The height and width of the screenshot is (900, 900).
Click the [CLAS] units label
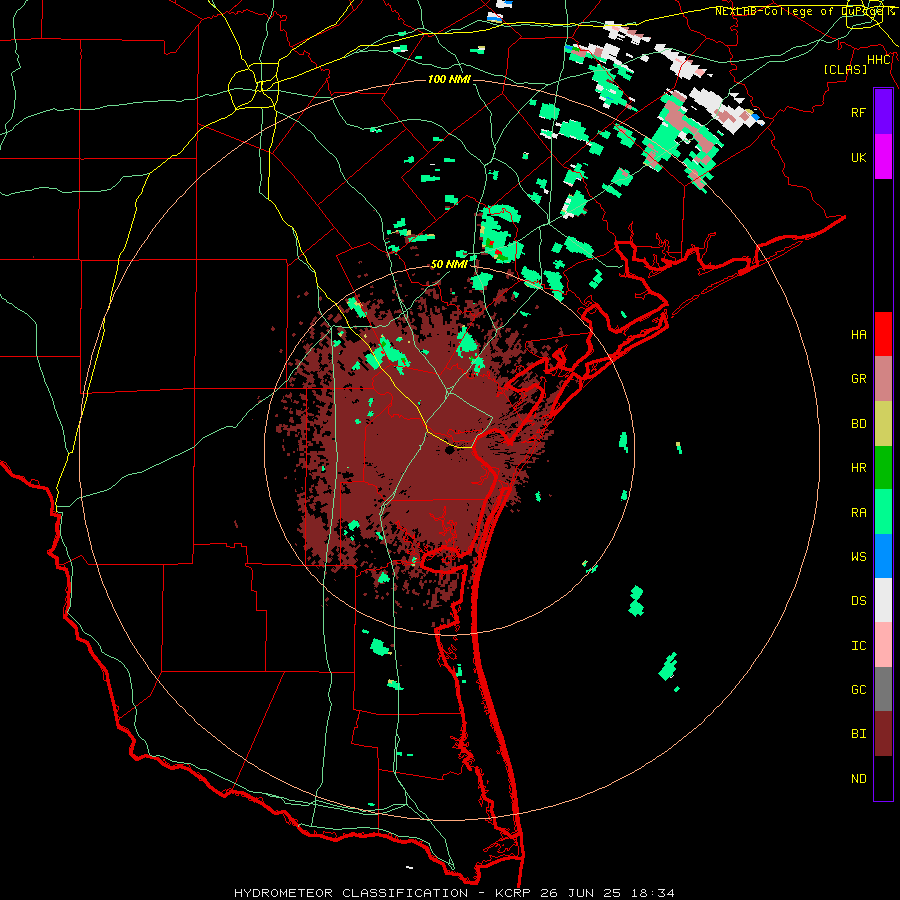845,69
